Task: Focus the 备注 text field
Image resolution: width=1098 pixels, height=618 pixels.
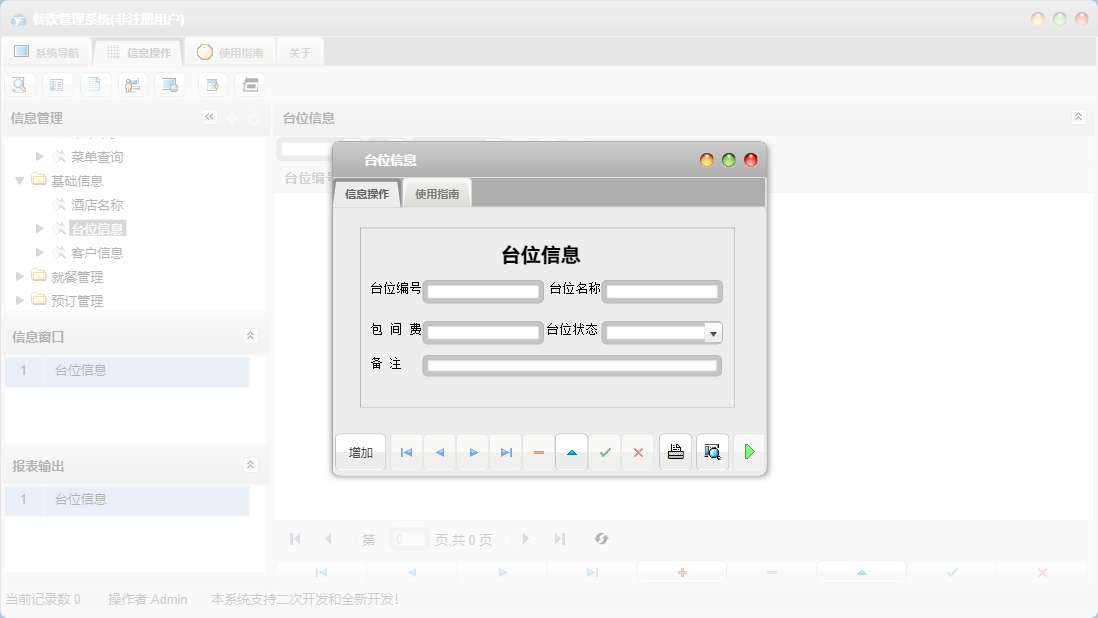Action: (571, 366)
